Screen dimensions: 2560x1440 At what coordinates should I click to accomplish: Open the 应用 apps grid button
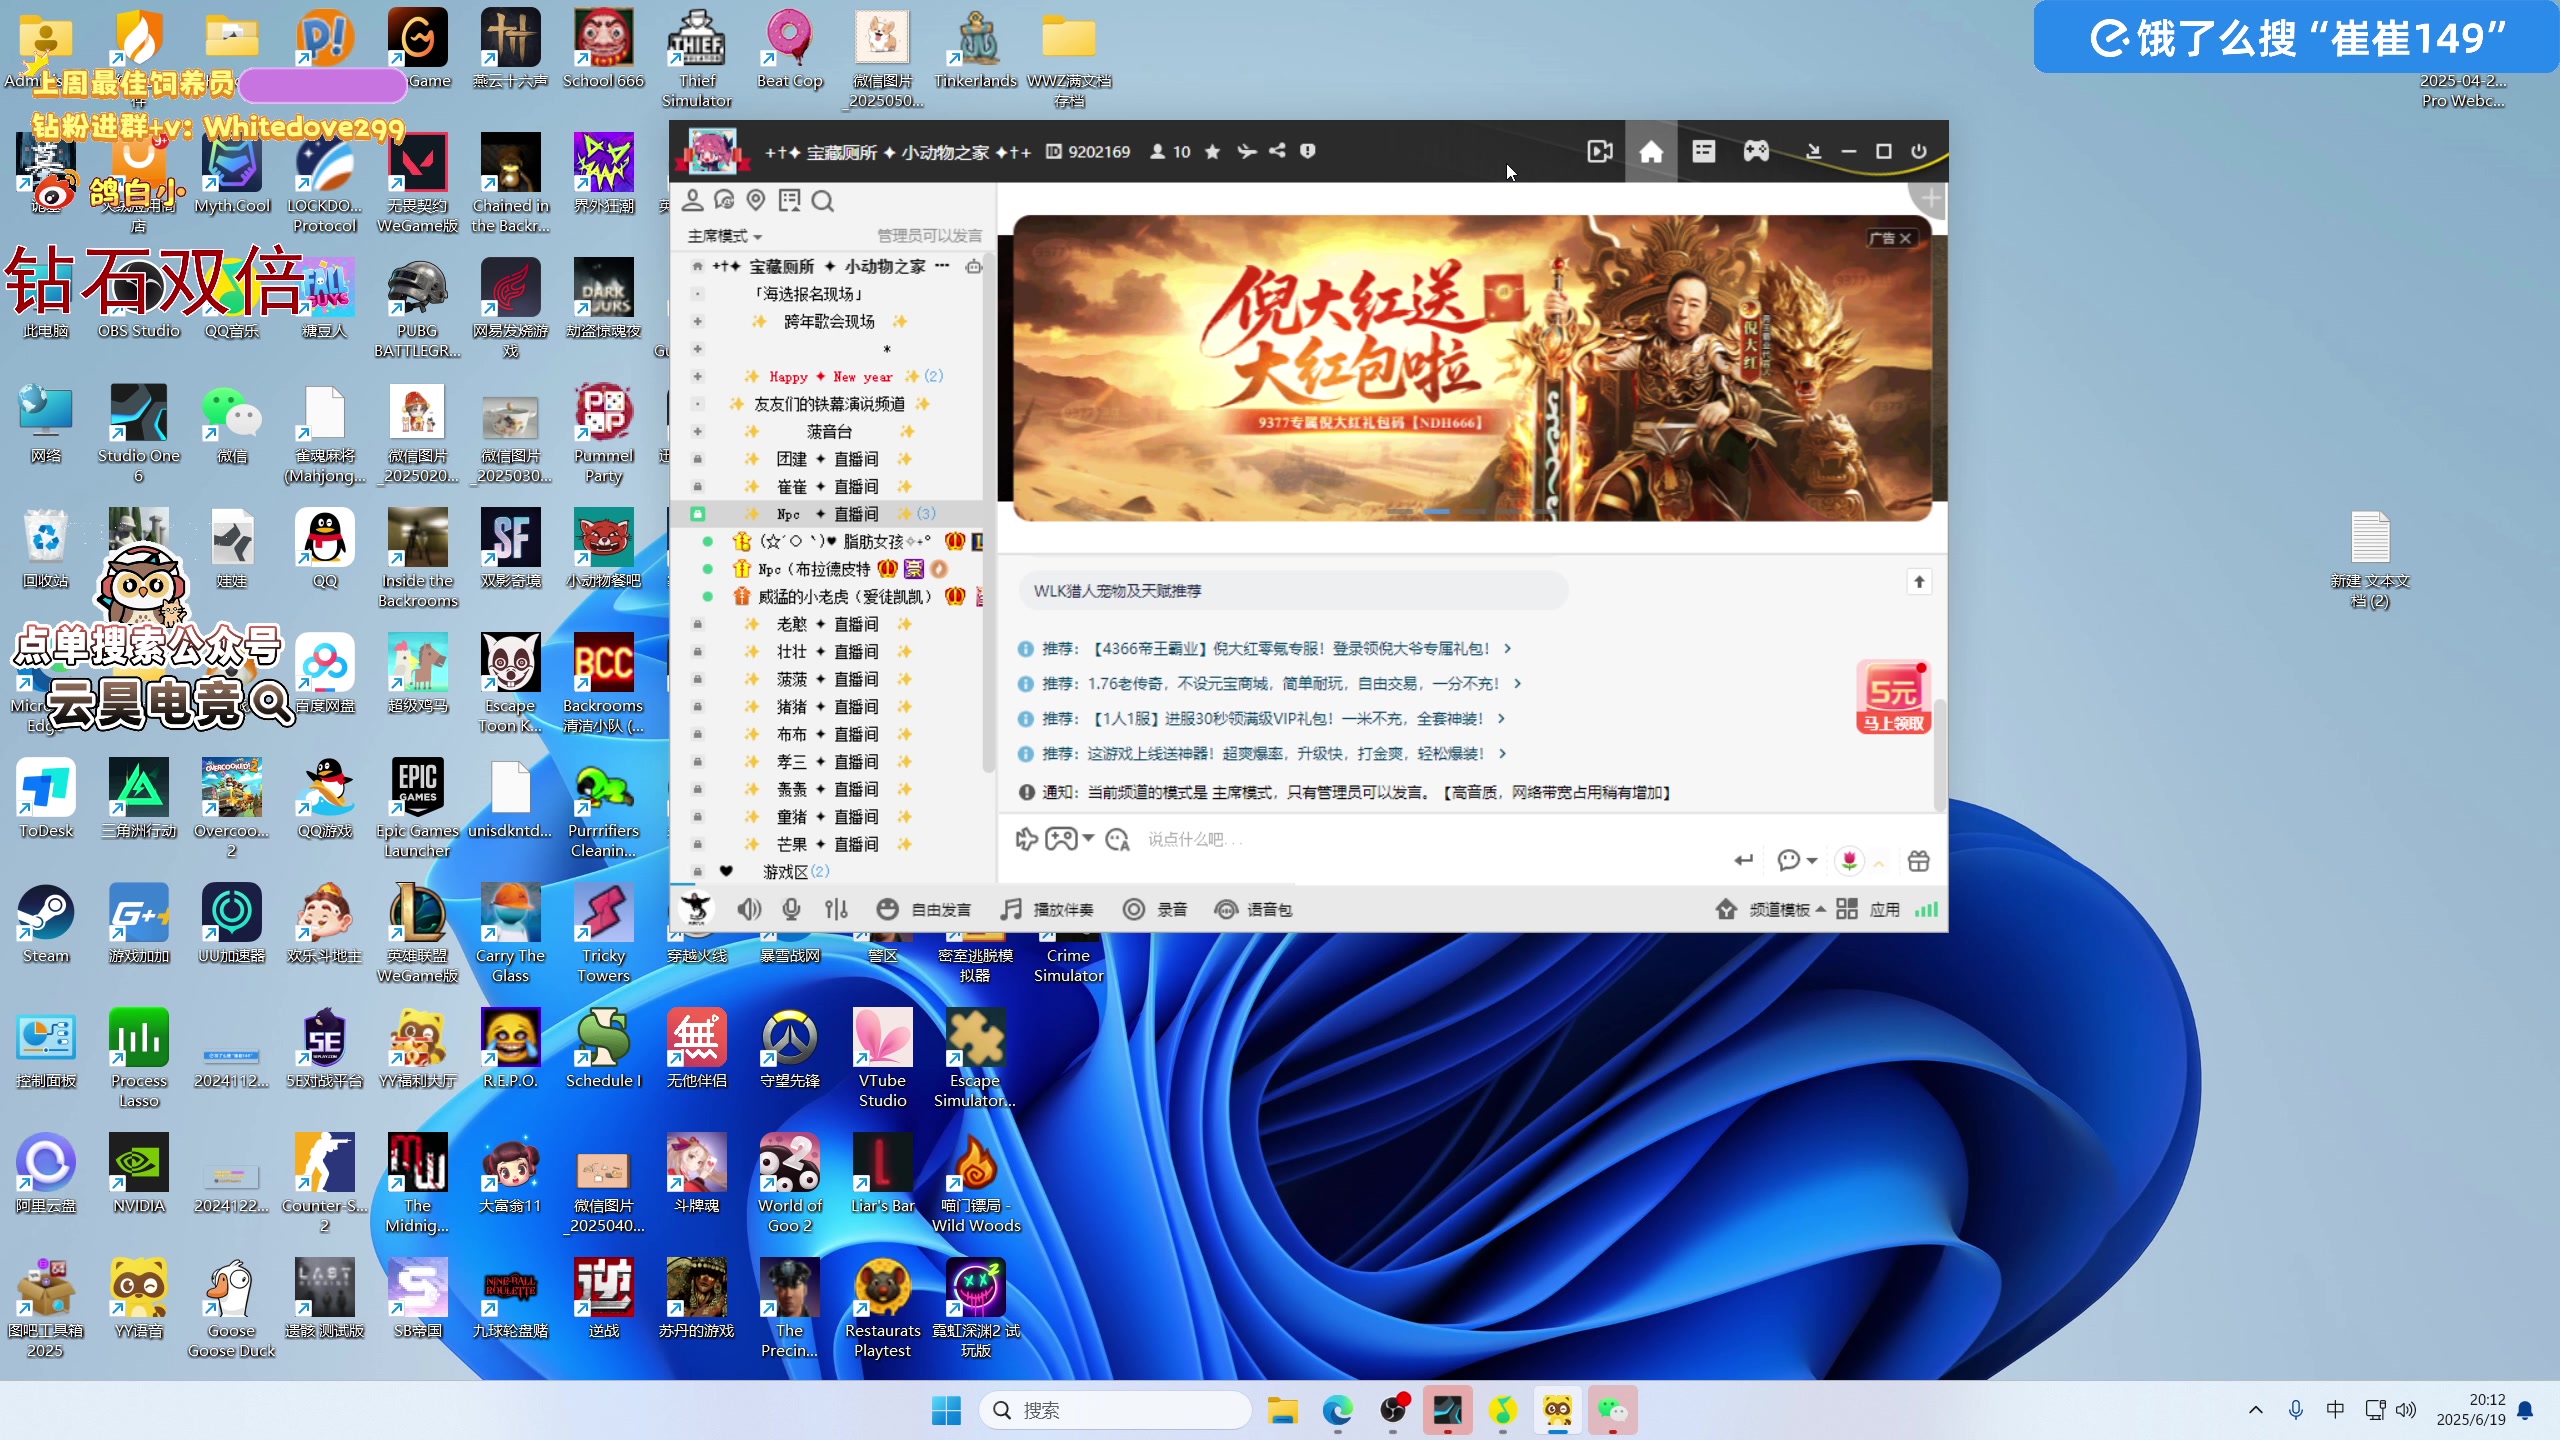(1868, 909)
